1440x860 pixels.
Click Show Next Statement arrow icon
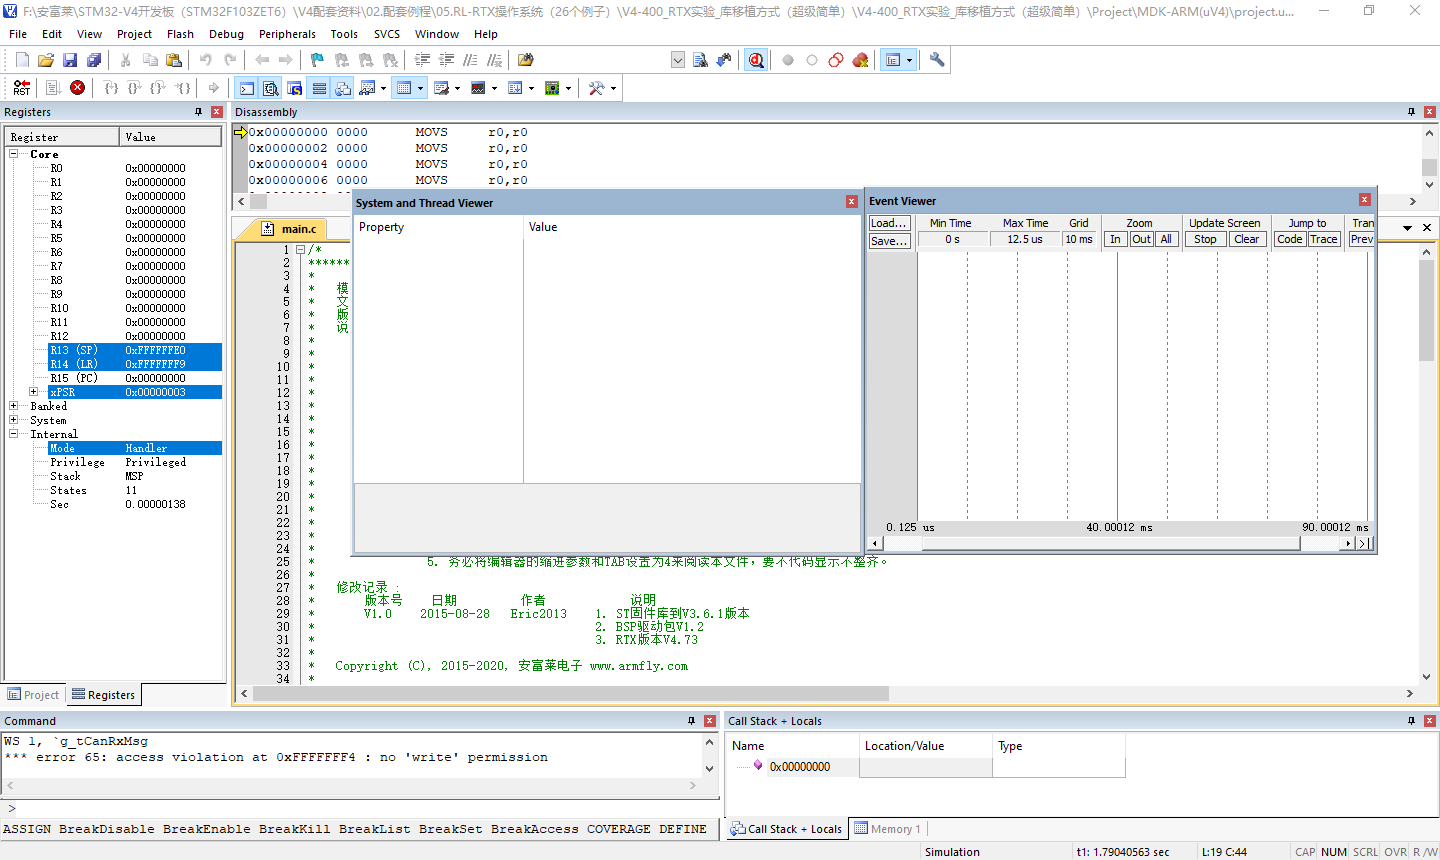pyautogui.click(x=213, y=88)
